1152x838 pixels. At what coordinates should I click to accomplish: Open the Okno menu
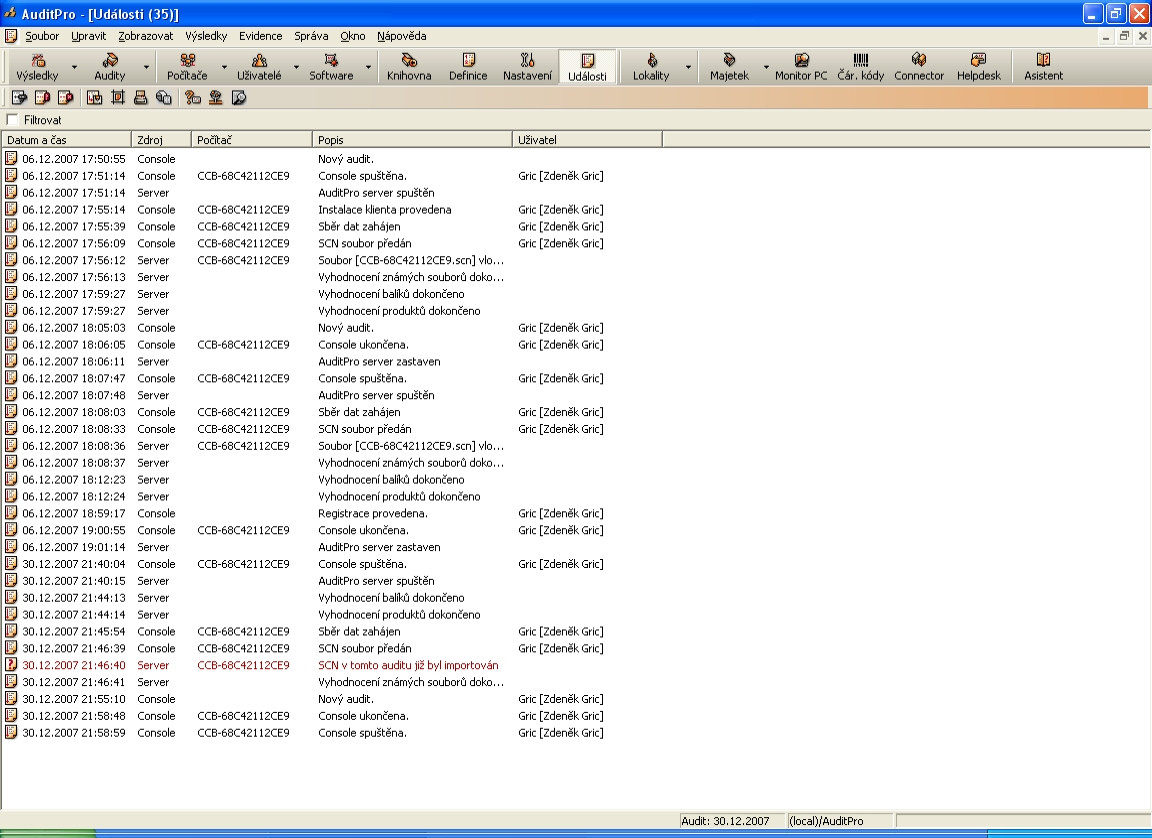tap(353, 36)
